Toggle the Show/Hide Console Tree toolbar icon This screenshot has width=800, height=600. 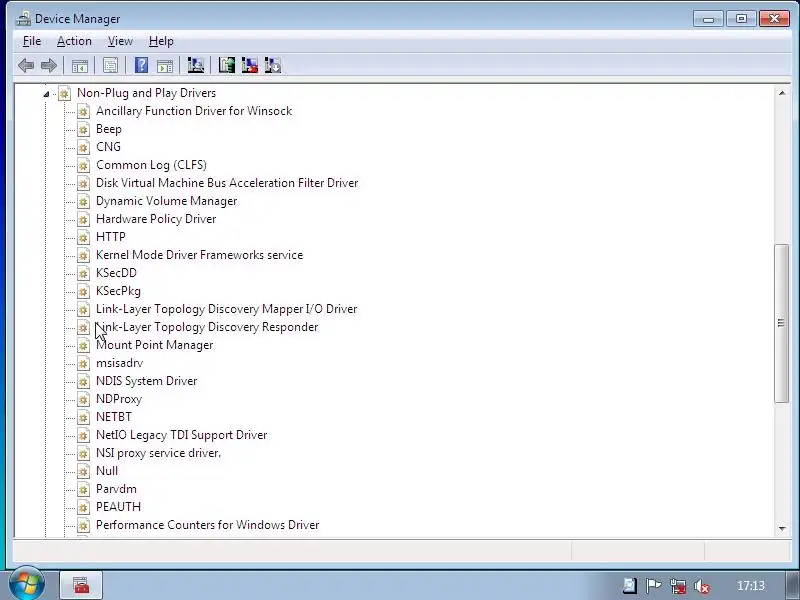(x=80, y=65)
